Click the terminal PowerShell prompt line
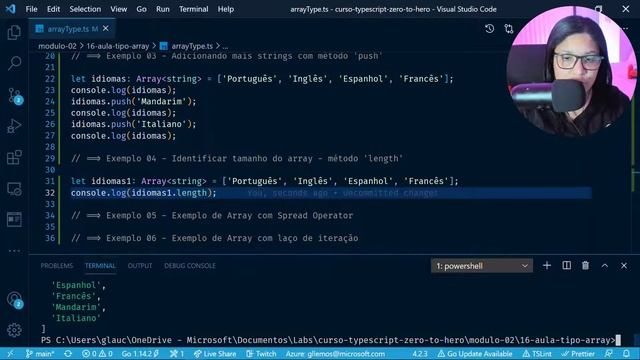 (x=331, y=340)
